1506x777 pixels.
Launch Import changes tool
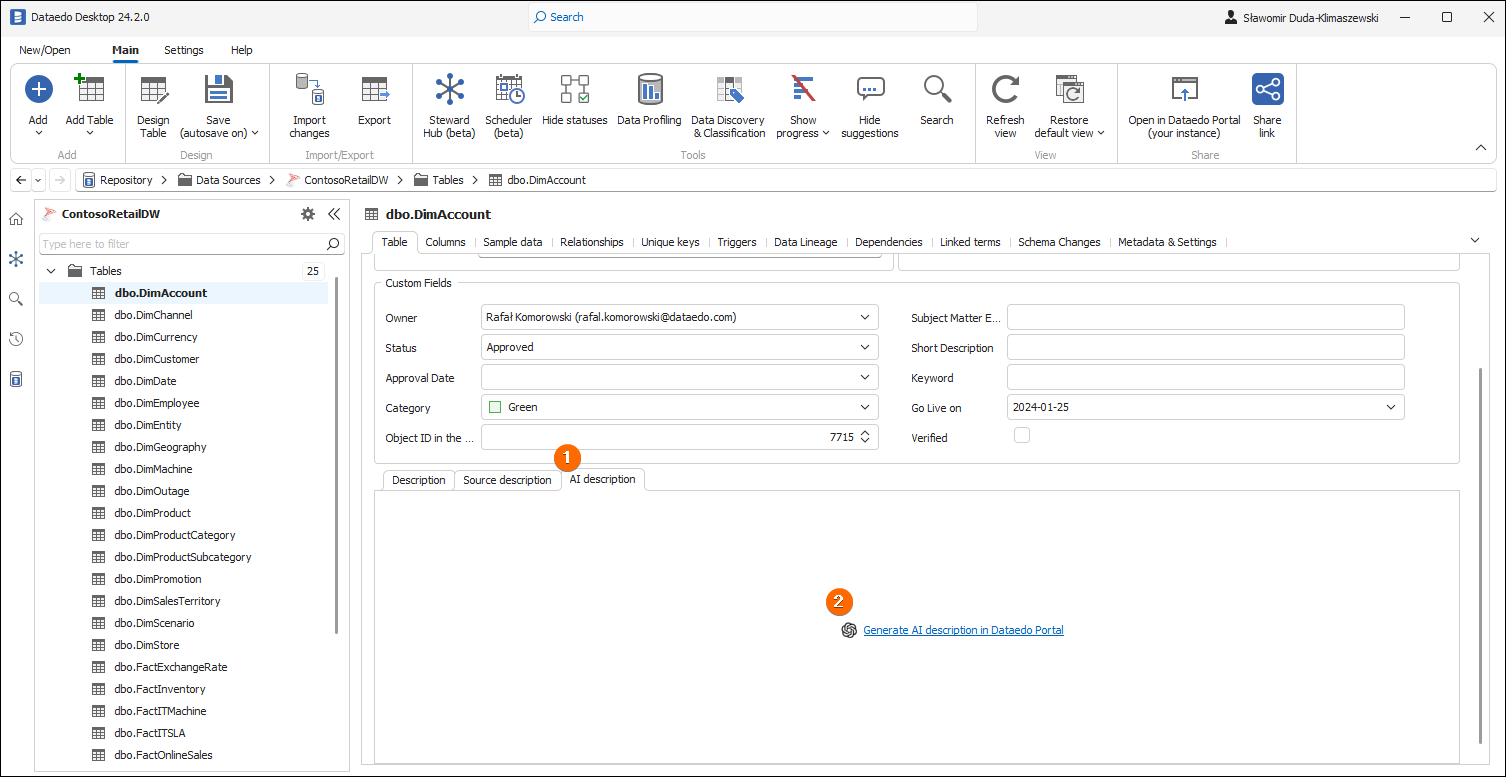point(309,89)
